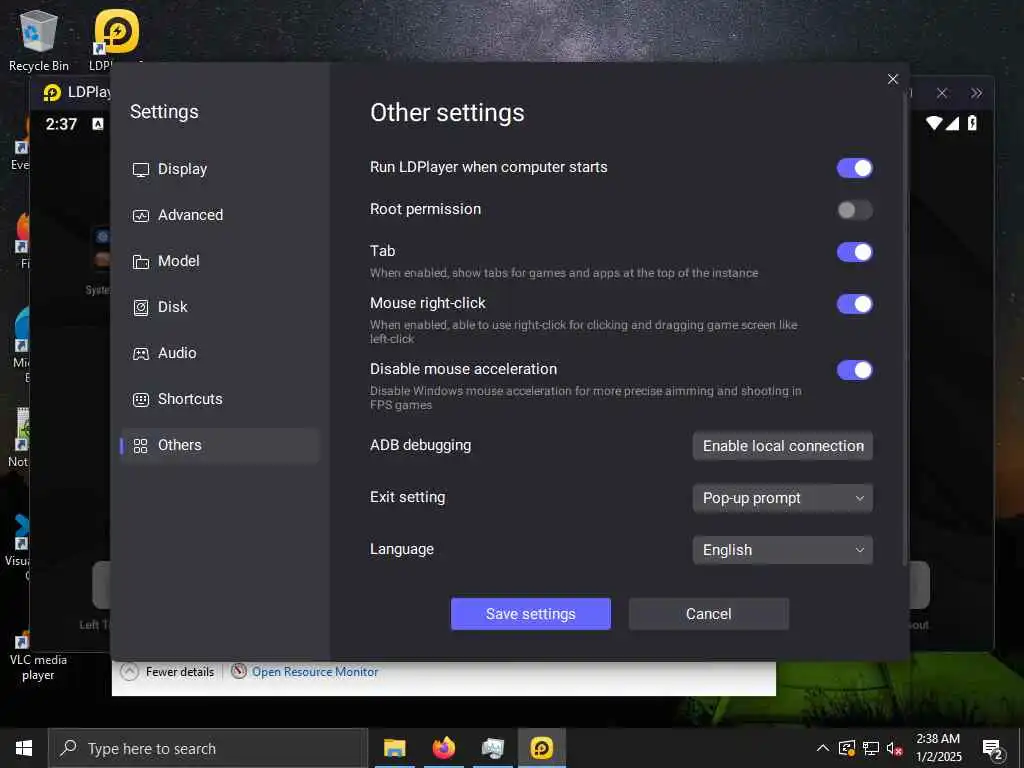
Task: Open the Windows Start menu
Action: (x=24, y=748)
